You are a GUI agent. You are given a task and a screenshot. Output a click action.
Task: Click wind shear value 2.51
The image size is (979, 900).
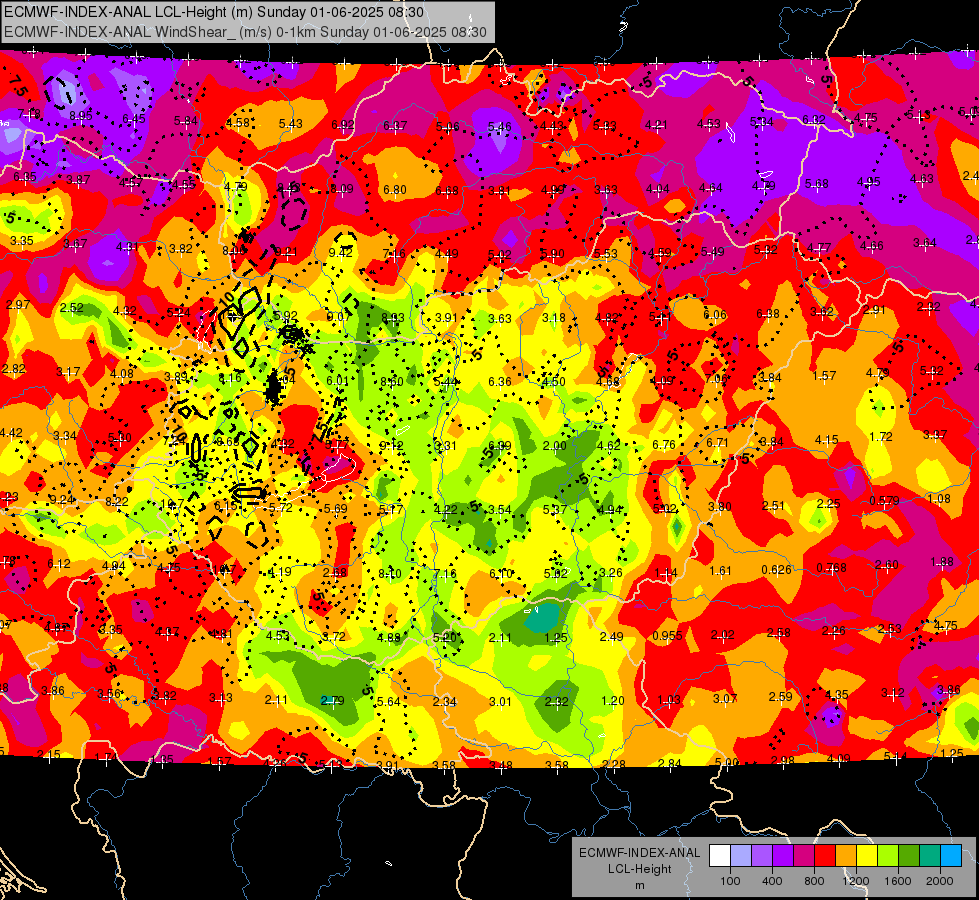pos(774,505)
